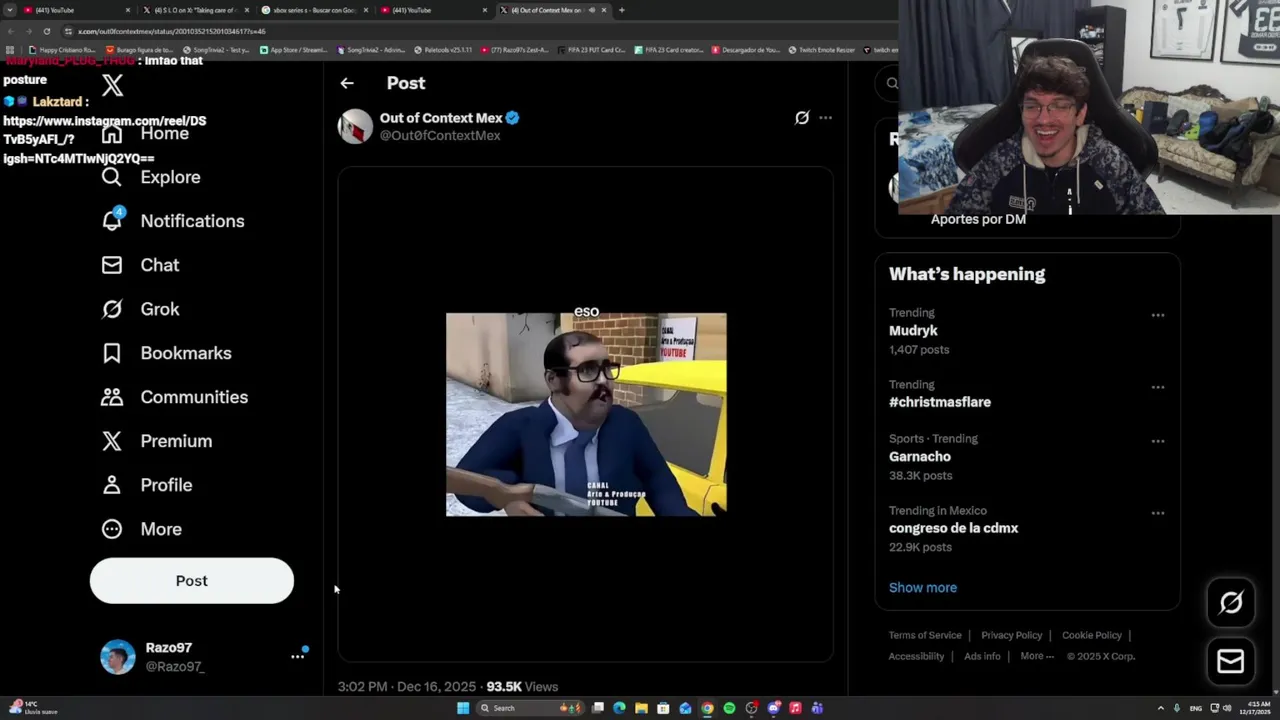This screenshot has width=1280, height=720.
Task: Open a new browser tab
Action: (622, 10)
